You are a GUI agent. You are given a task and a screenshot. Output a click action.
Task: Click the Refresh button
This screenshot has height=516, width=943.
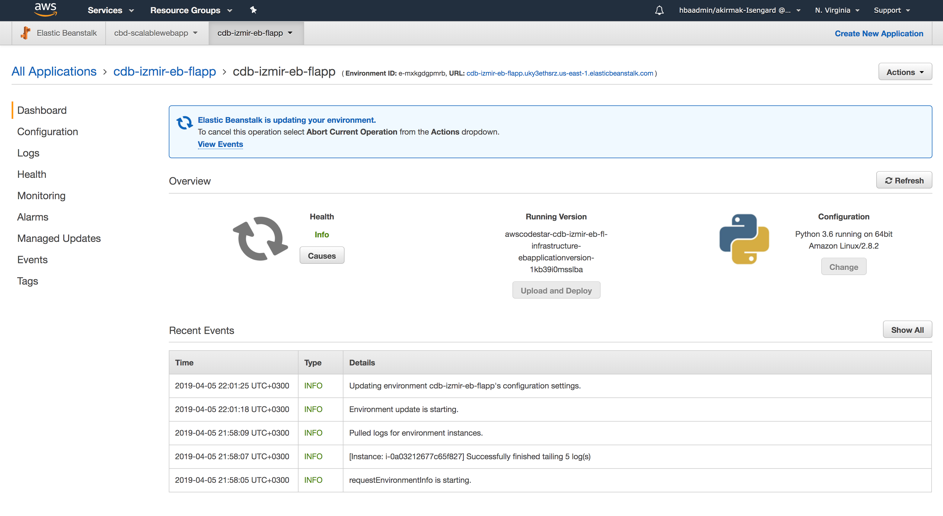(x=904, y=180)
